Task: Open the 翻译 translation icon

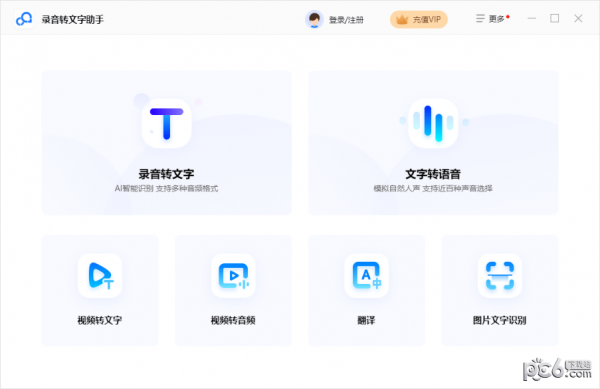Action: [x=367, y=275]
